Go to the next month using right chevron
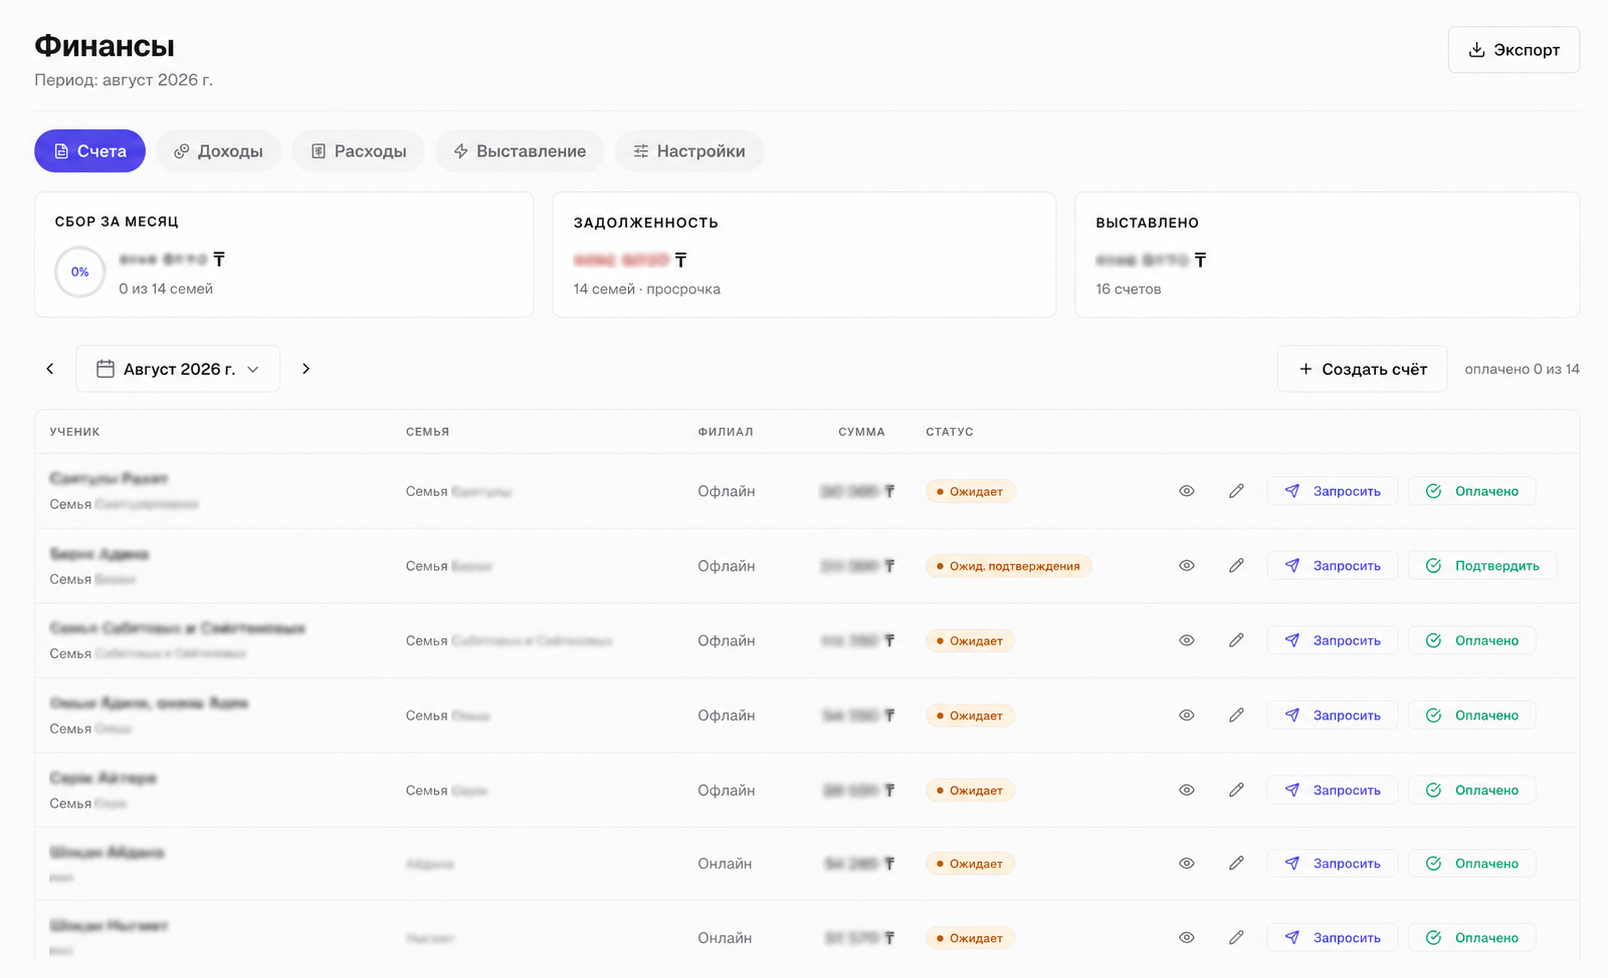Screen dimensions: 1608x978 pyautogui.click(x=306, y=369)
